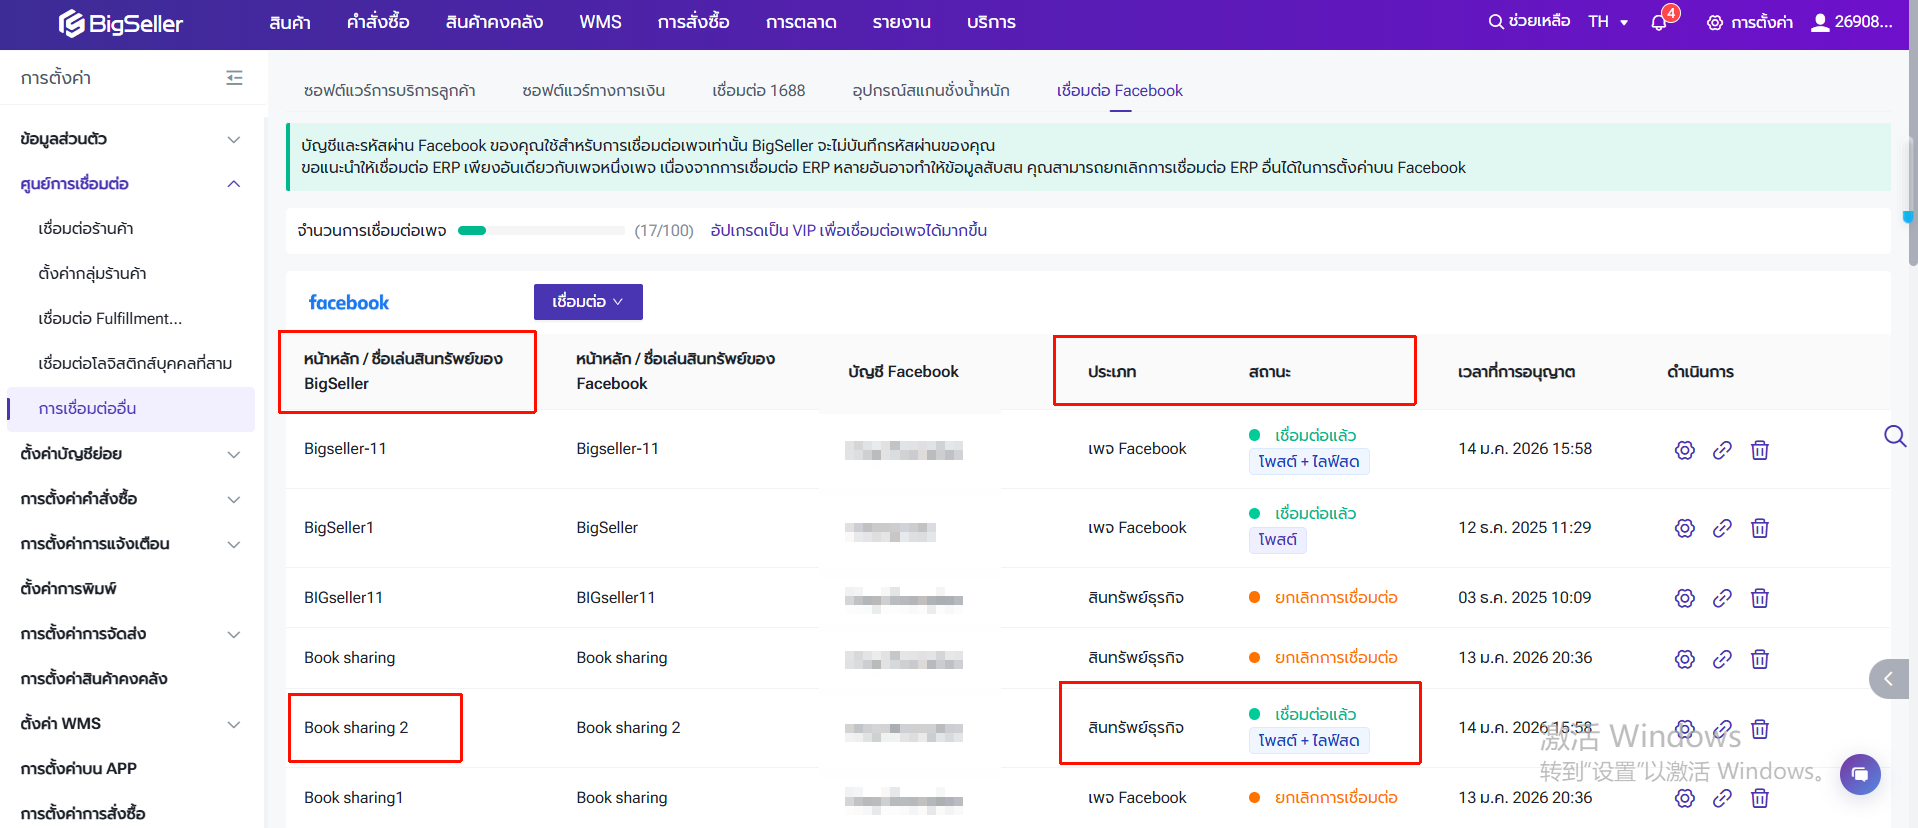This screenshot has height=828, width=1918.
Task: Click the page connection quota progress bar
Action: pyautogui.click(x=540, y=231)
